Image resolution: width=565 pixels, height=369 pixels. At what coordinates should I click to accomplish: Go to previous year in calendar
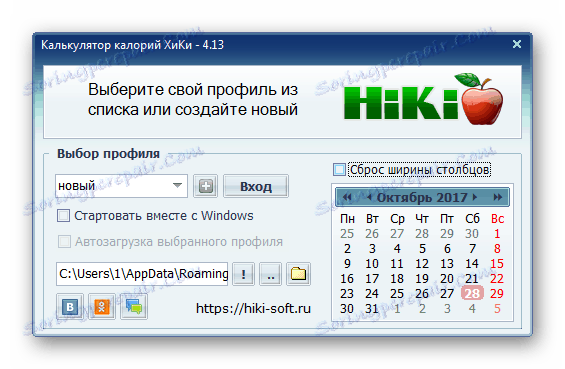[347, 197]
